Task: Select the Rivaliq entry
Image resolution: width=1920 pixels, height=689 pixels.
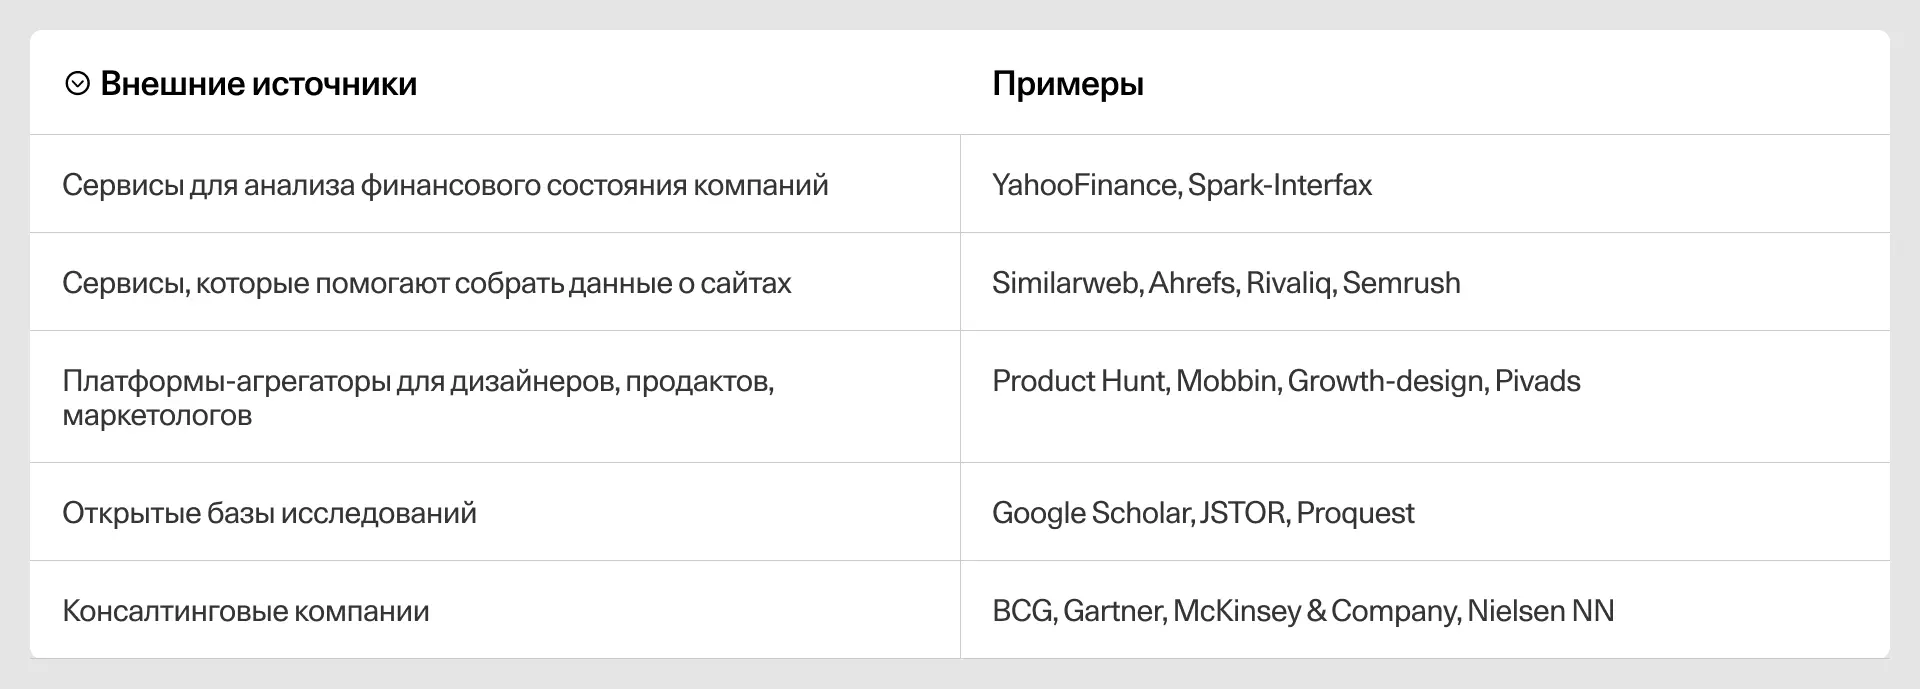Action: [x=1289, y=283]
